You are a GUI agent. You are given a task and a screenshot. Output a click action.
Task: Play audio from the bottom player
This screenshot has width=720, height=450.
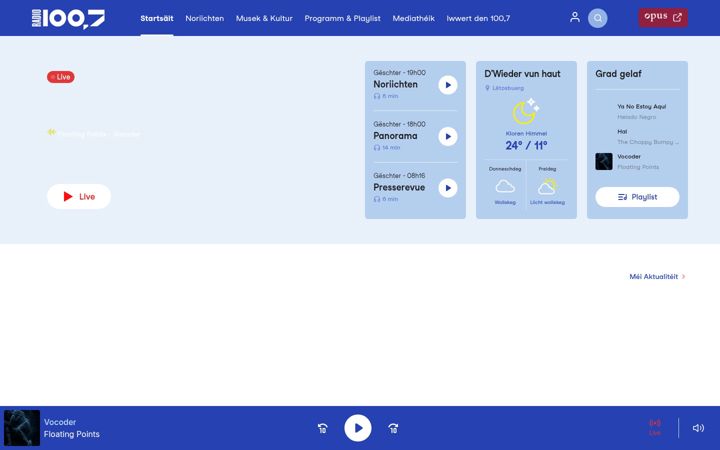coord(358,428)
